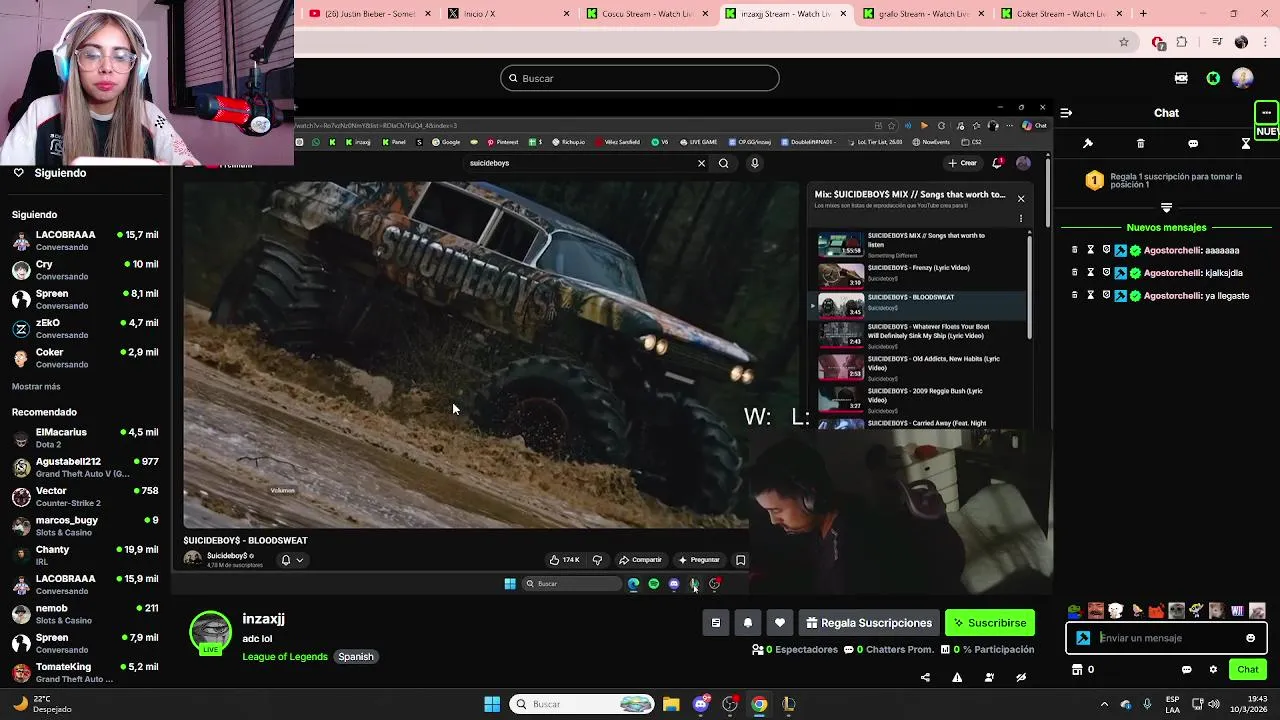Switch to the grafo Stream tab
The width and height of the screenshot is (1280, 720).
(x=925, y=14)
